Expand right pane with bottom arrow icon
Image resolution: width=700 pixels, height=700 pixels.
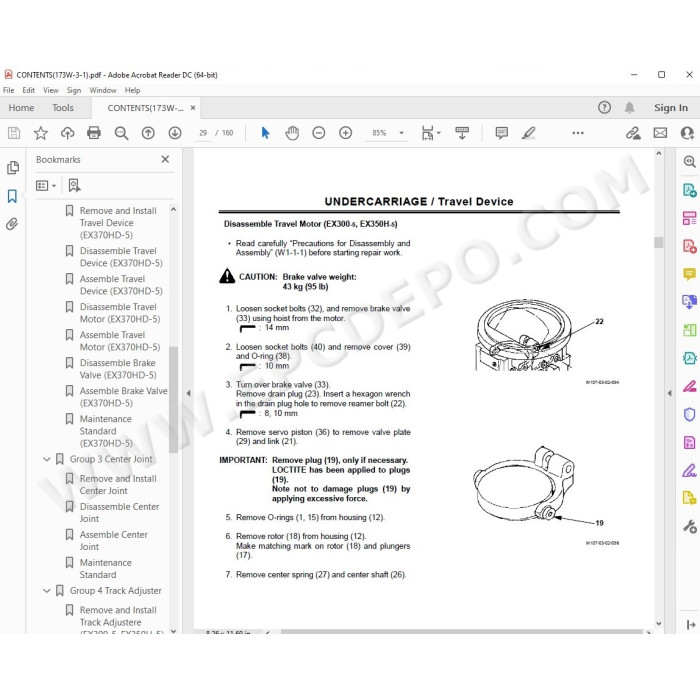[691, 625]
